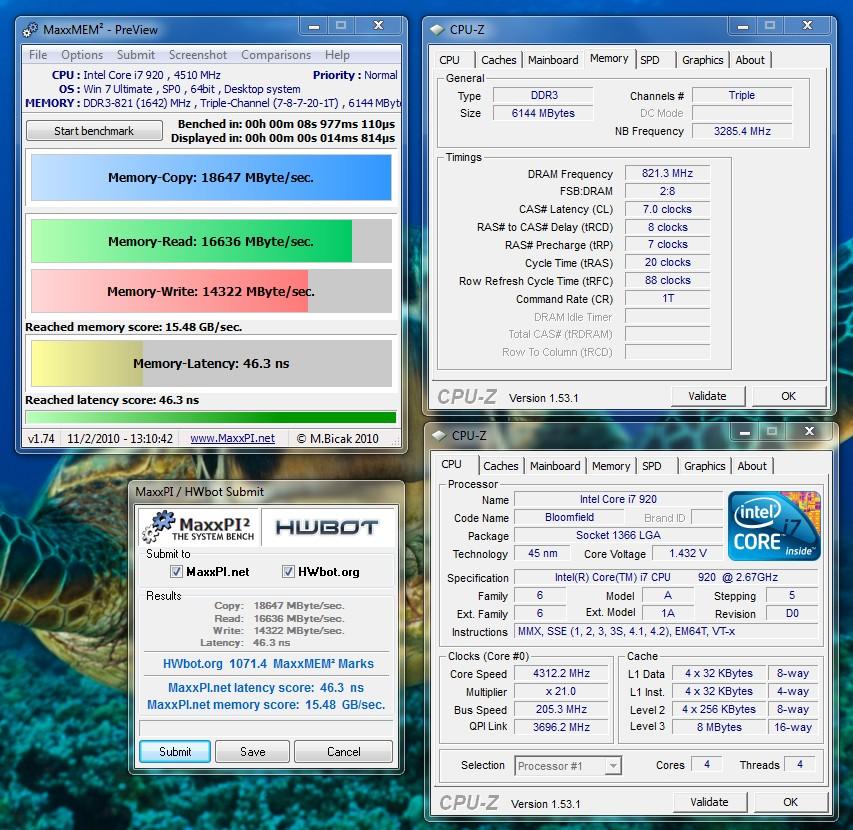The width and height of the screenshot is (853, 830).
Task: Click the MaxxPI² system bench logo
Action: coord(199,527)
